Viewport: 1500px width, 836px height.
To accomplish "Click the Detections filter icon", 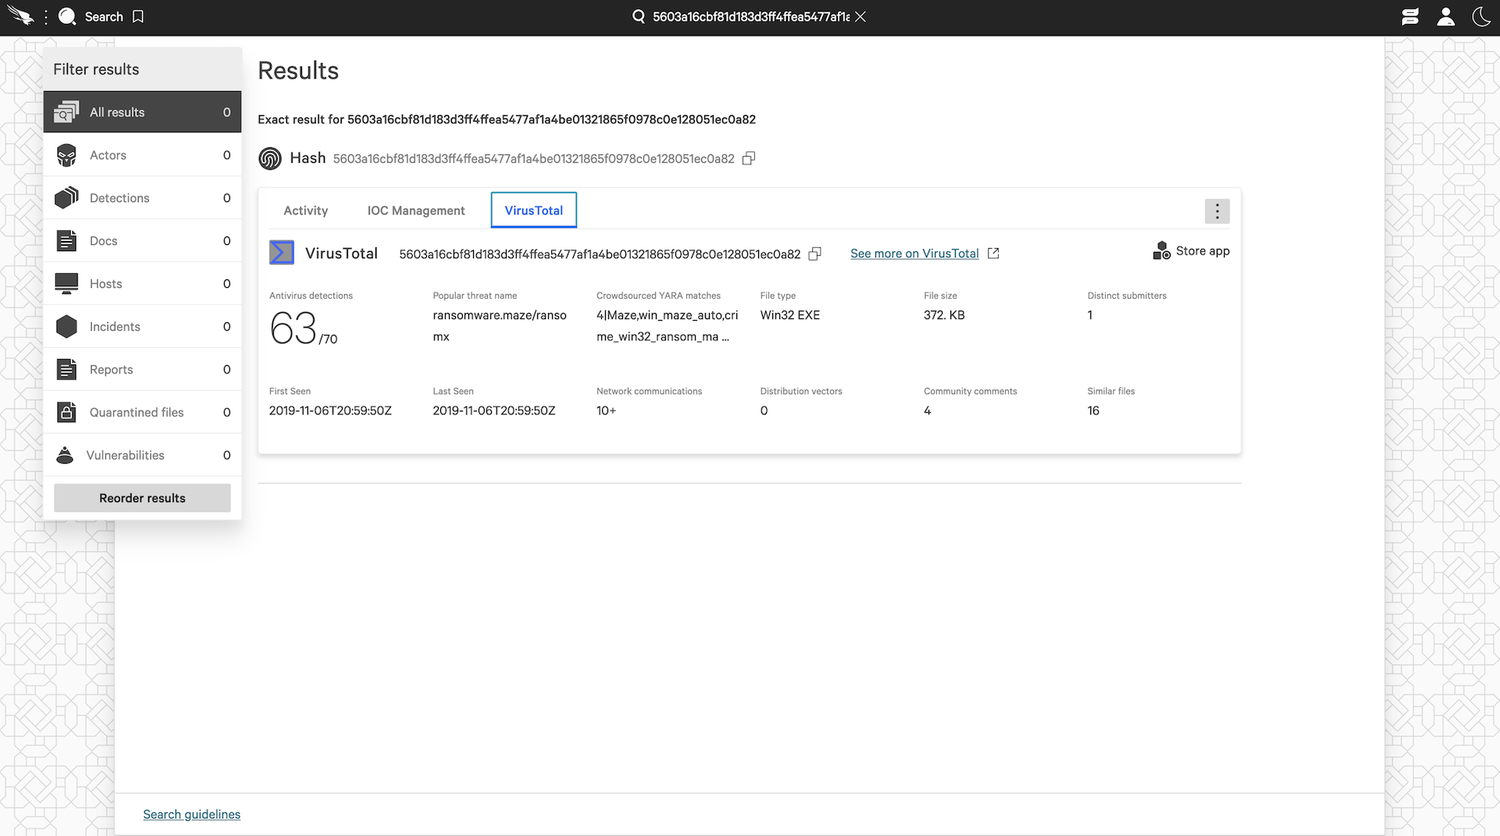I will pyautogui.click(x=66, y=198).
